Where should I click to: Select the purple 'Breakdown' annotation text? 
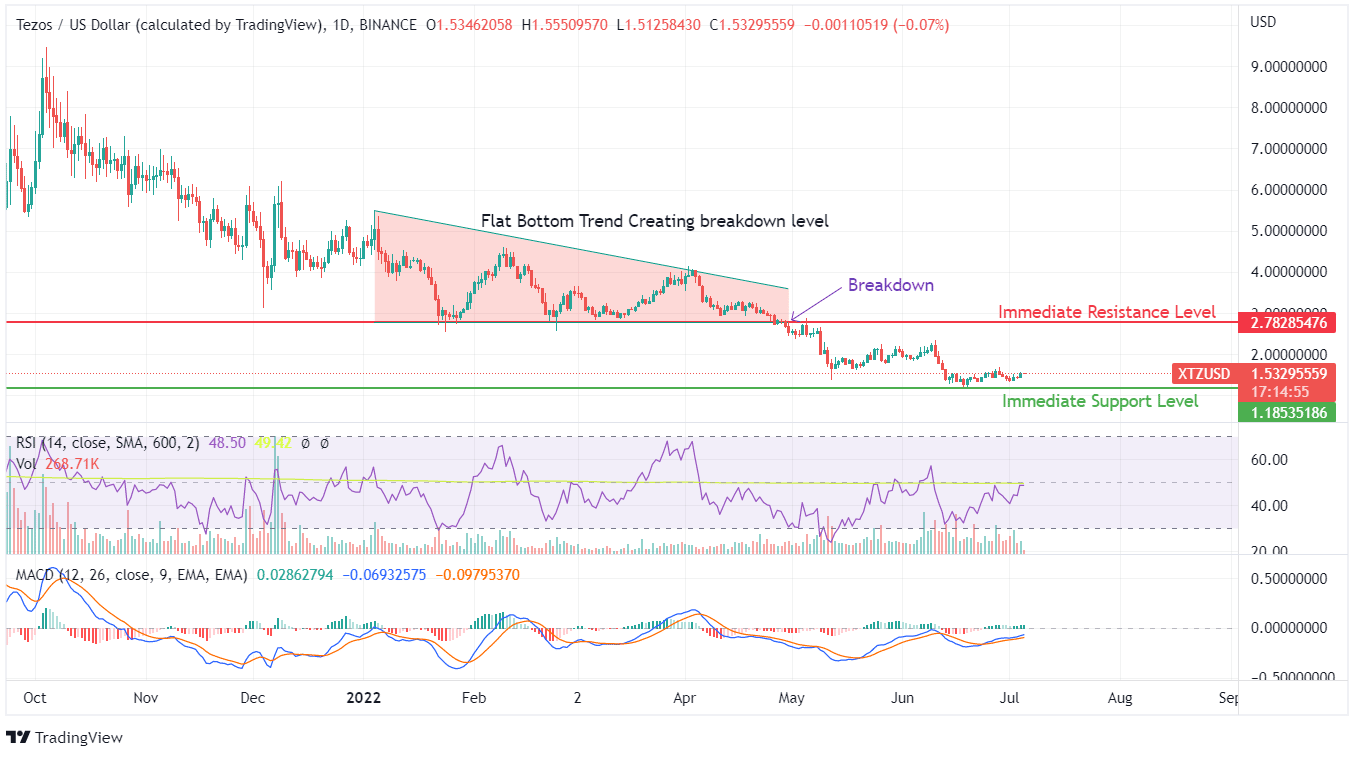891,285
